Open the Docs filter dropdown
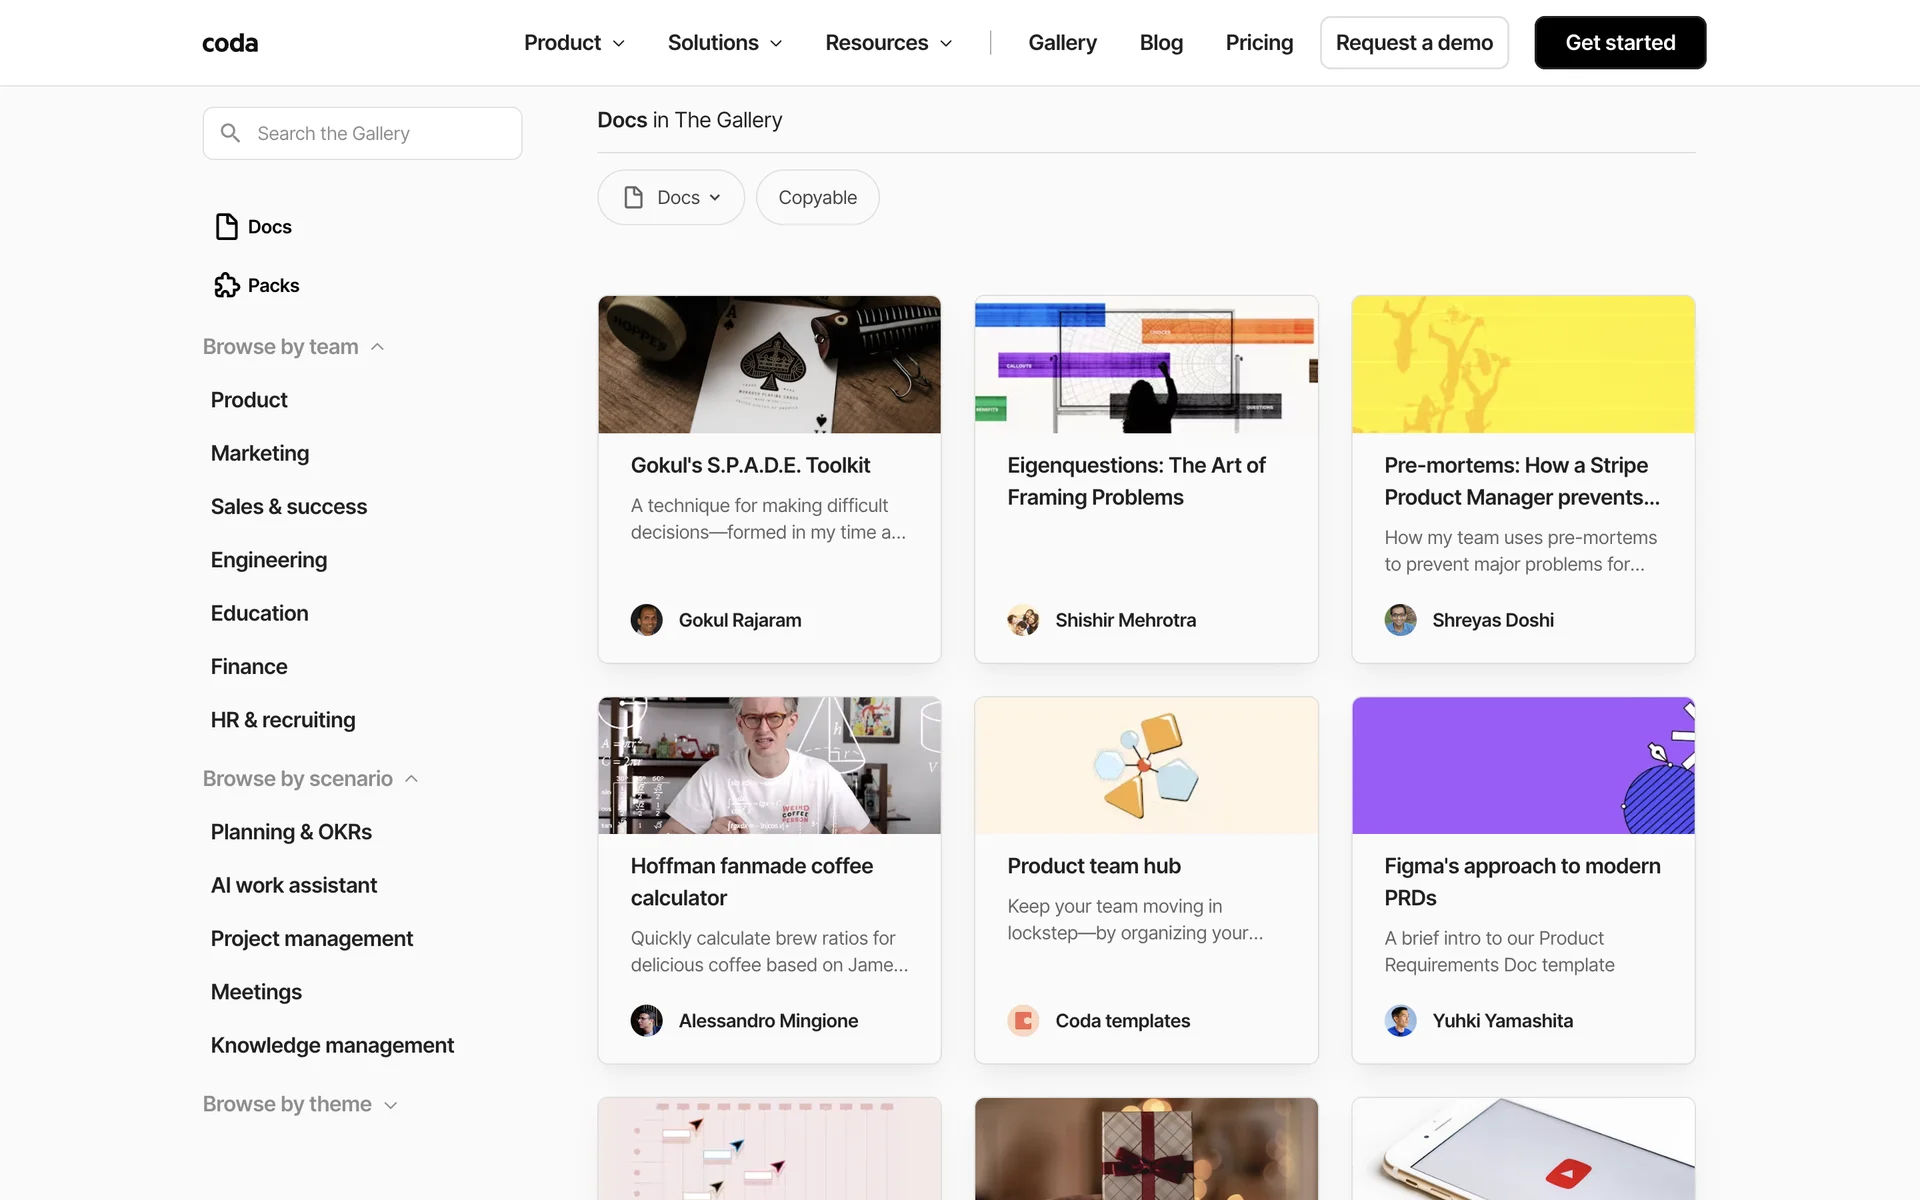 pyautogui.click(x=671, y=198)
